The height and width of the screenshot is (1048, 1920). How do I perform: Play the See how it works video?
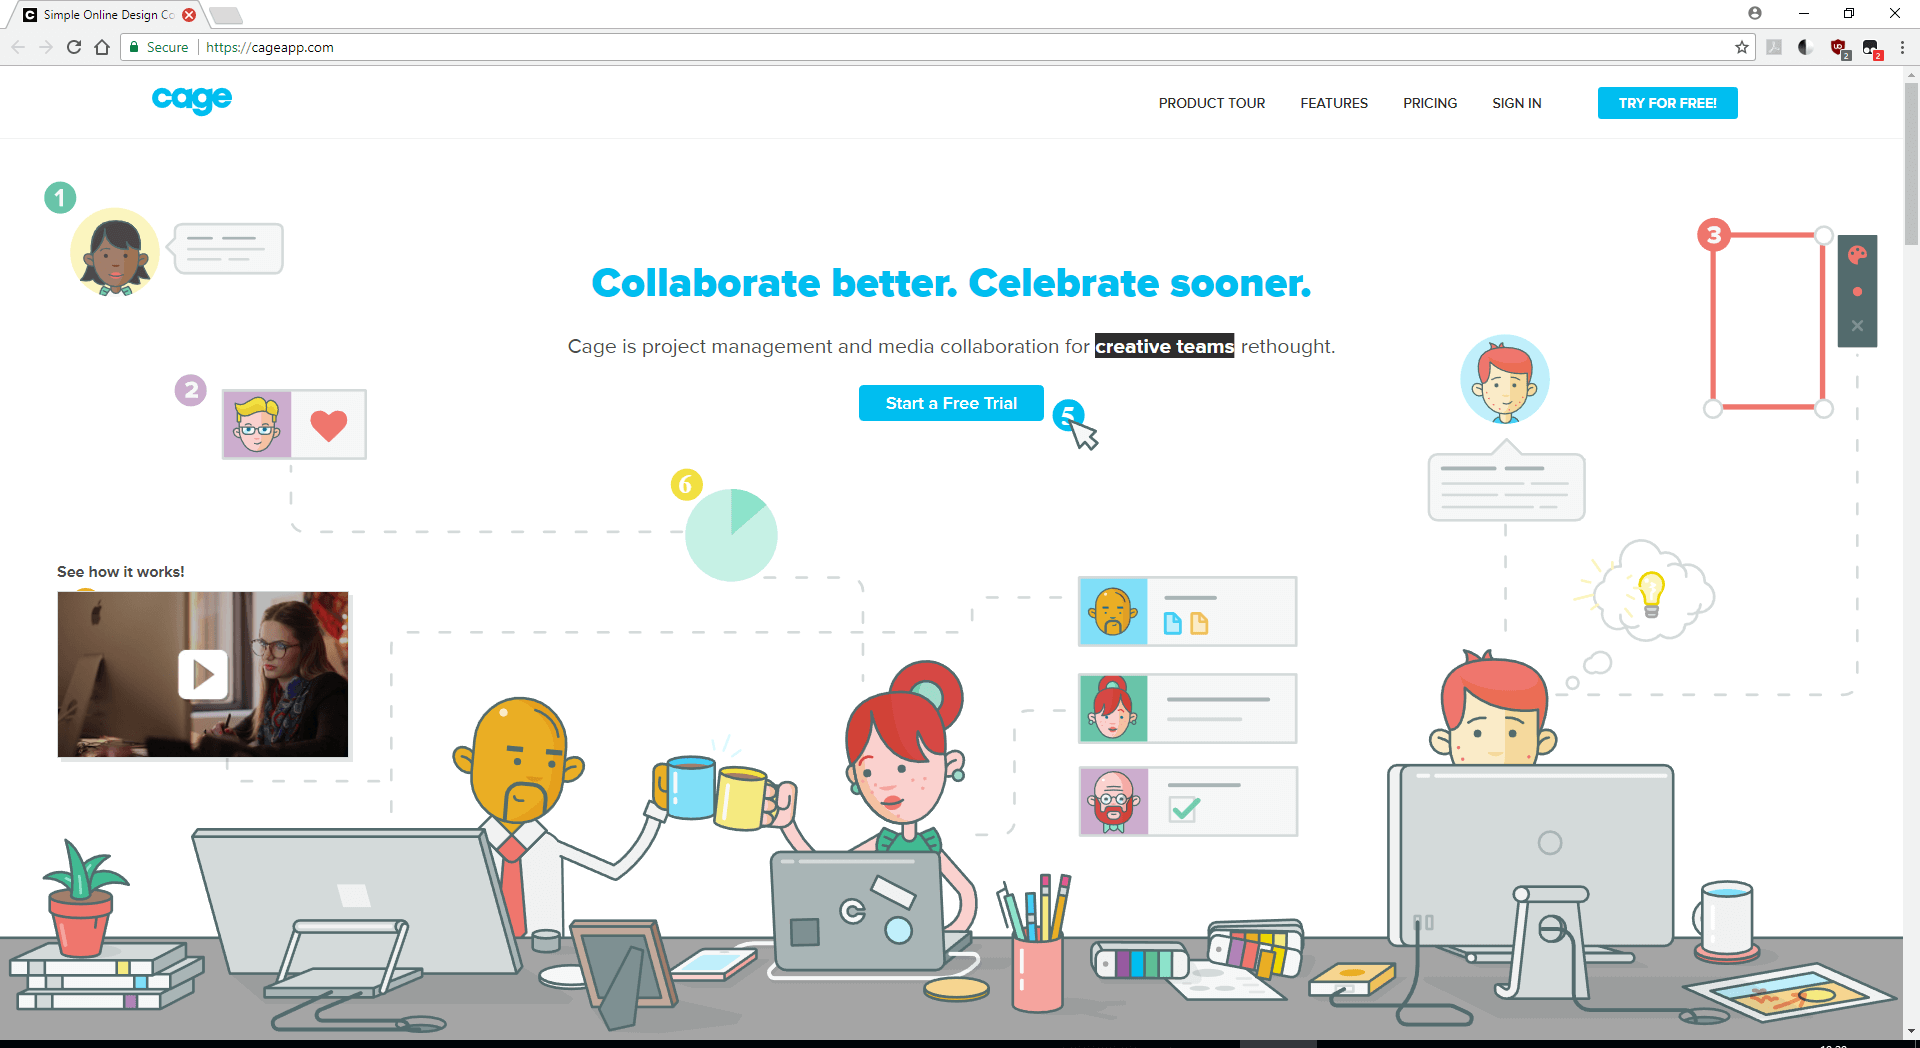(x=203, y=674)
